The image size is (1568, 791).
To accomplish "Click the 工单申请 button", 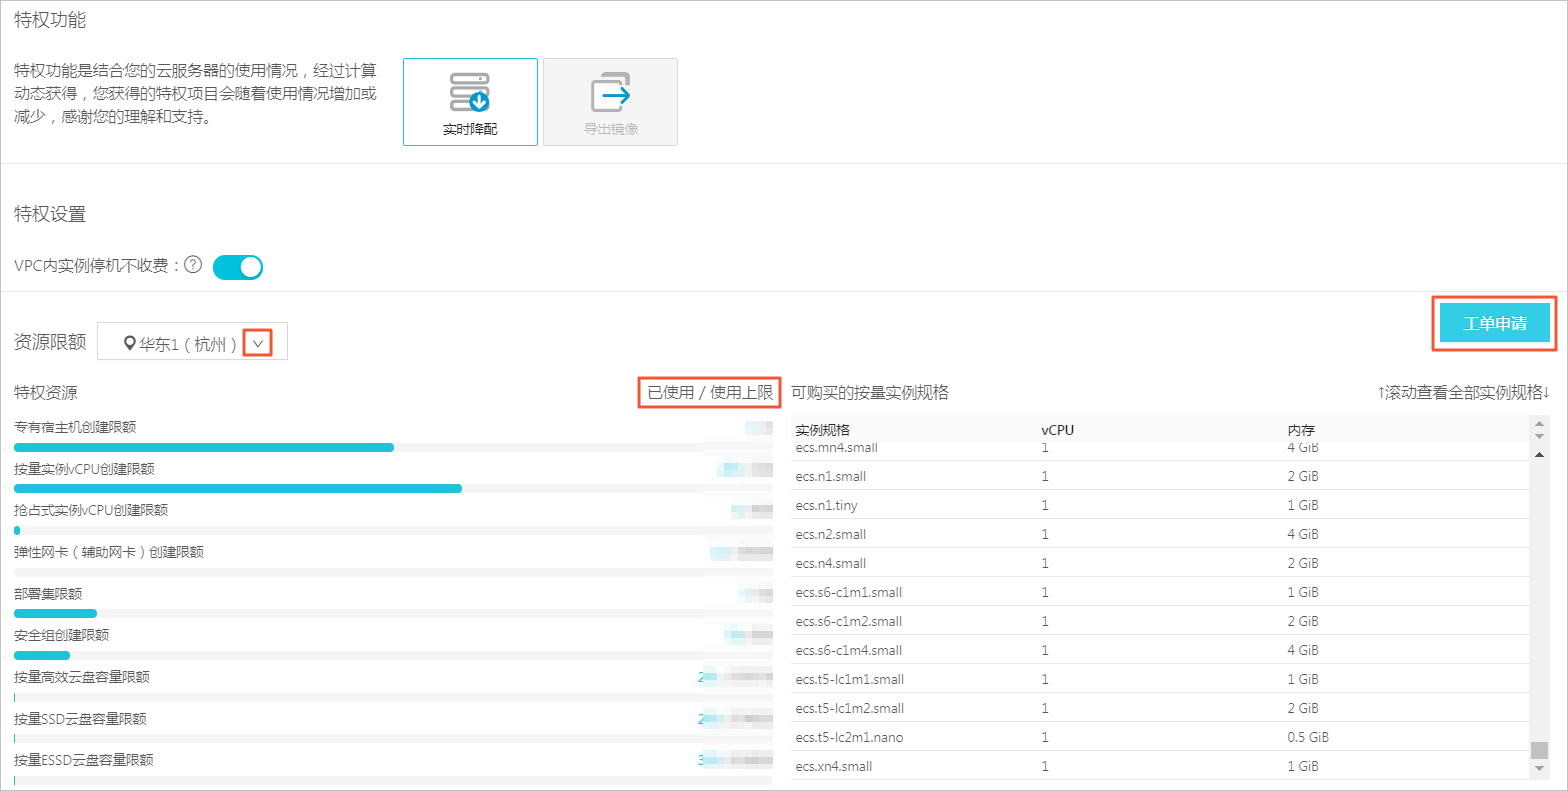I will tap(1495, 323).
